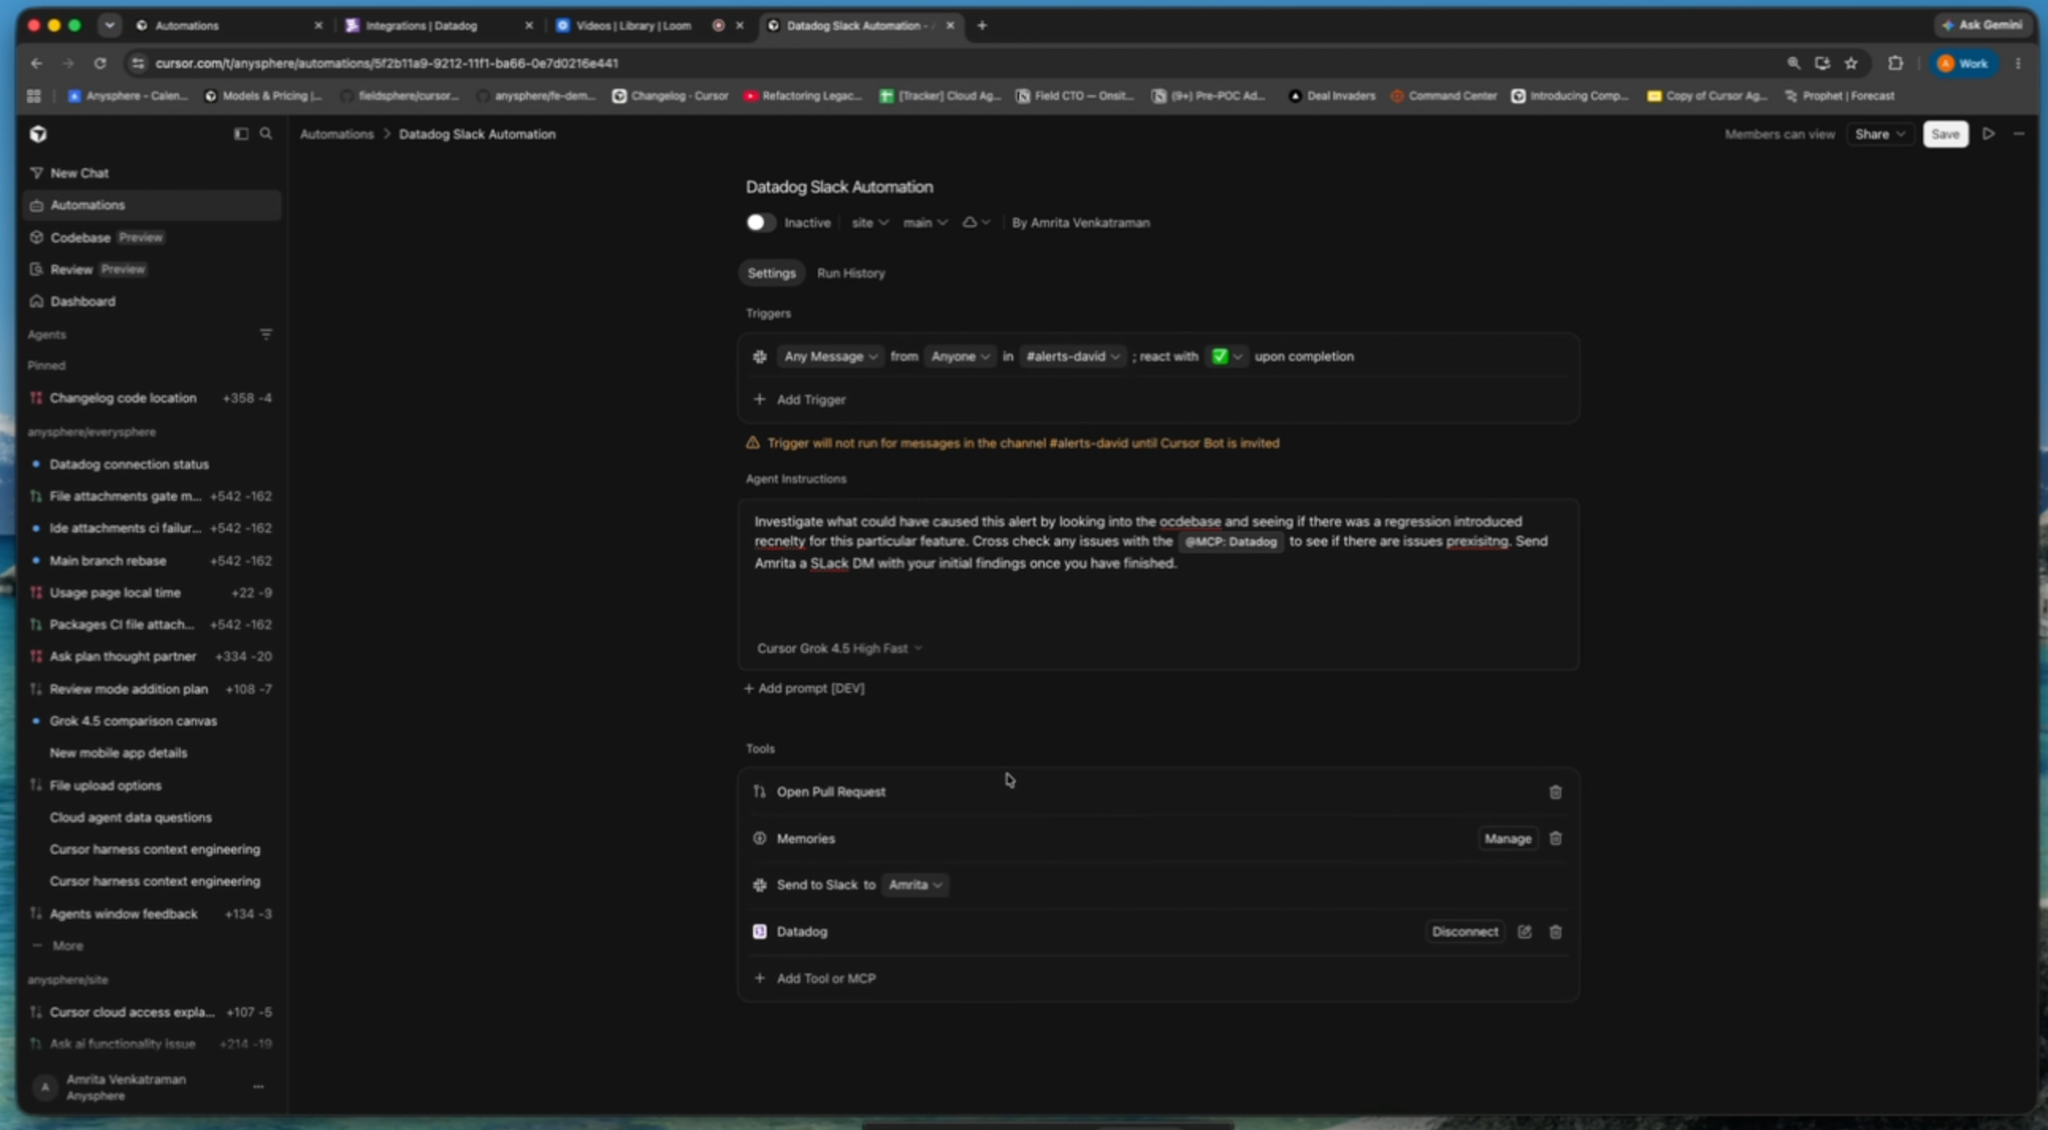Edit the Datadog MCP configuration
This screenshot has width=2048, height=1130.
pyautogui.click(x=1524, y=932)
